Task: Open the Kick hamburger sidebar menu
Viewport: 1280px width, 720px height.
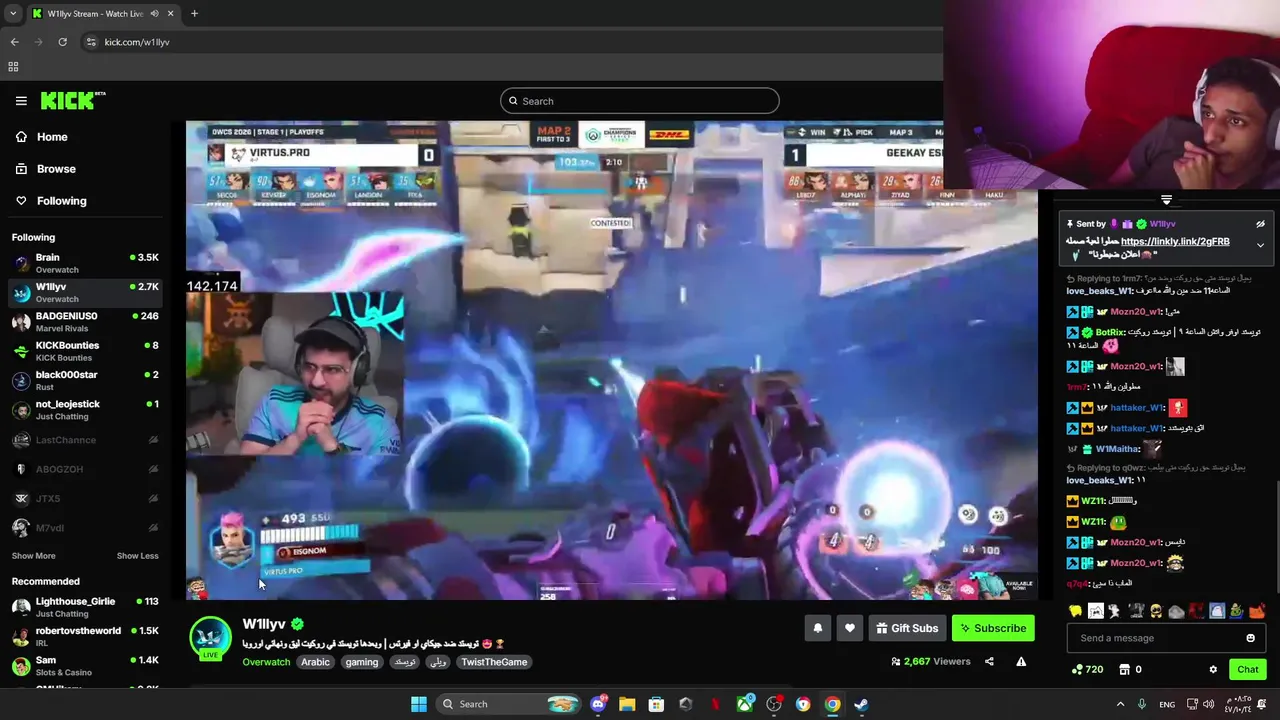Action: (21, 101)
